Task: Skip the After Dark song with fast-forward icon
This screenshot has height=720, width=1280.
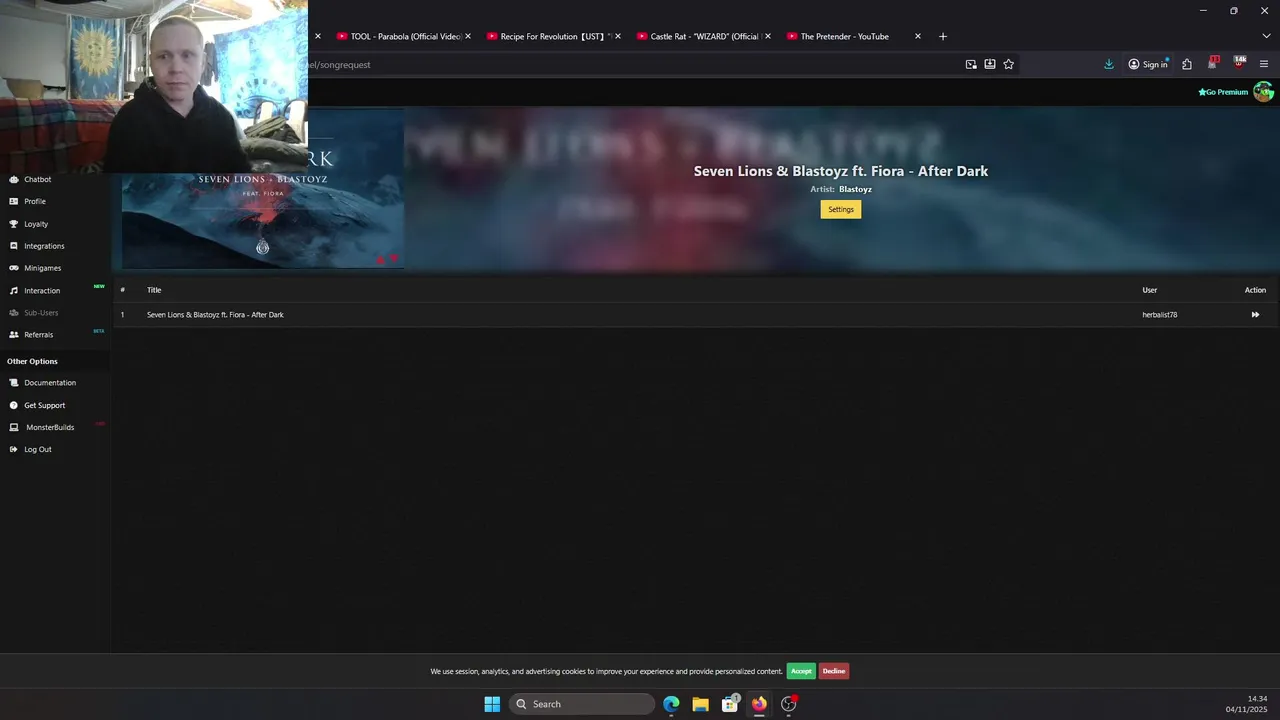Action: click(1255, 315)
